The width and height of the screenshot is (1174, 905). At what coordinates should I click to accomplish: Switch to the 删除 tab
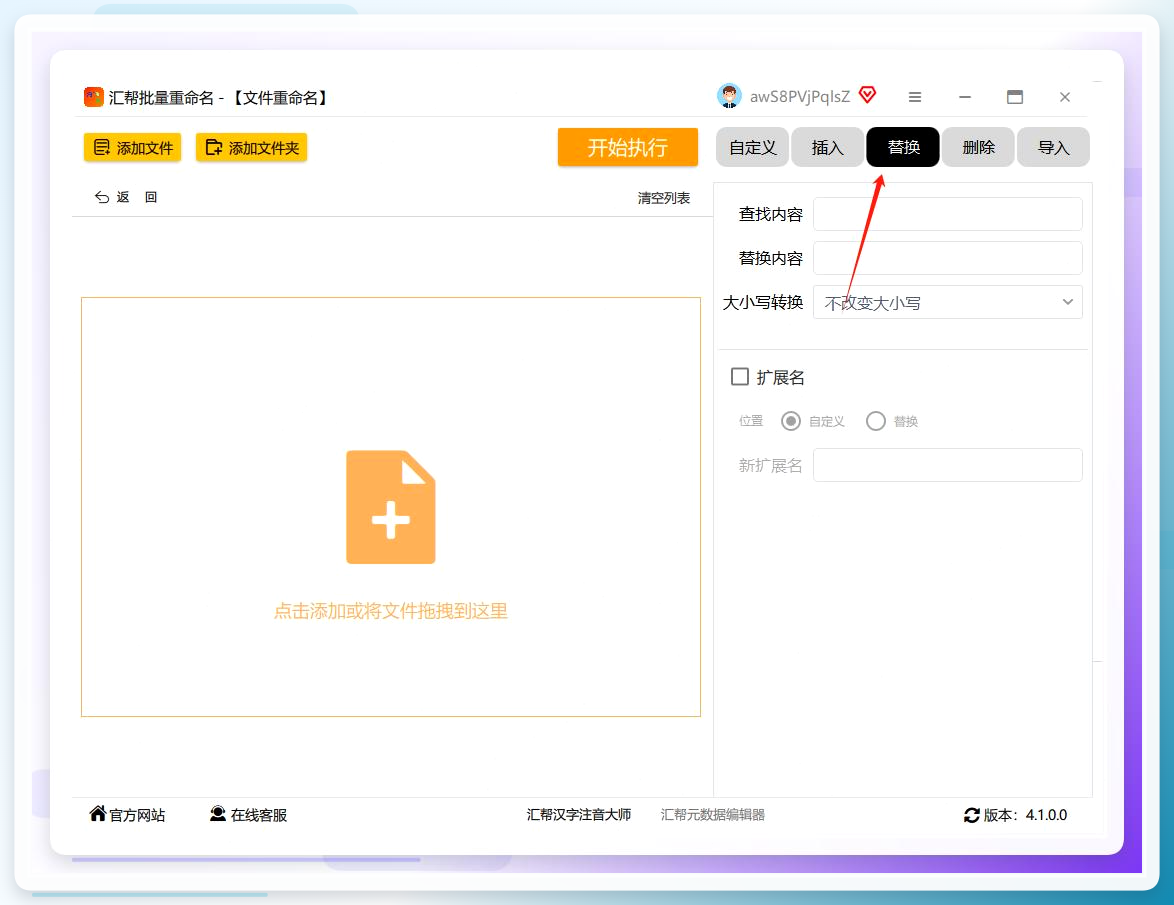coord(978,147)
